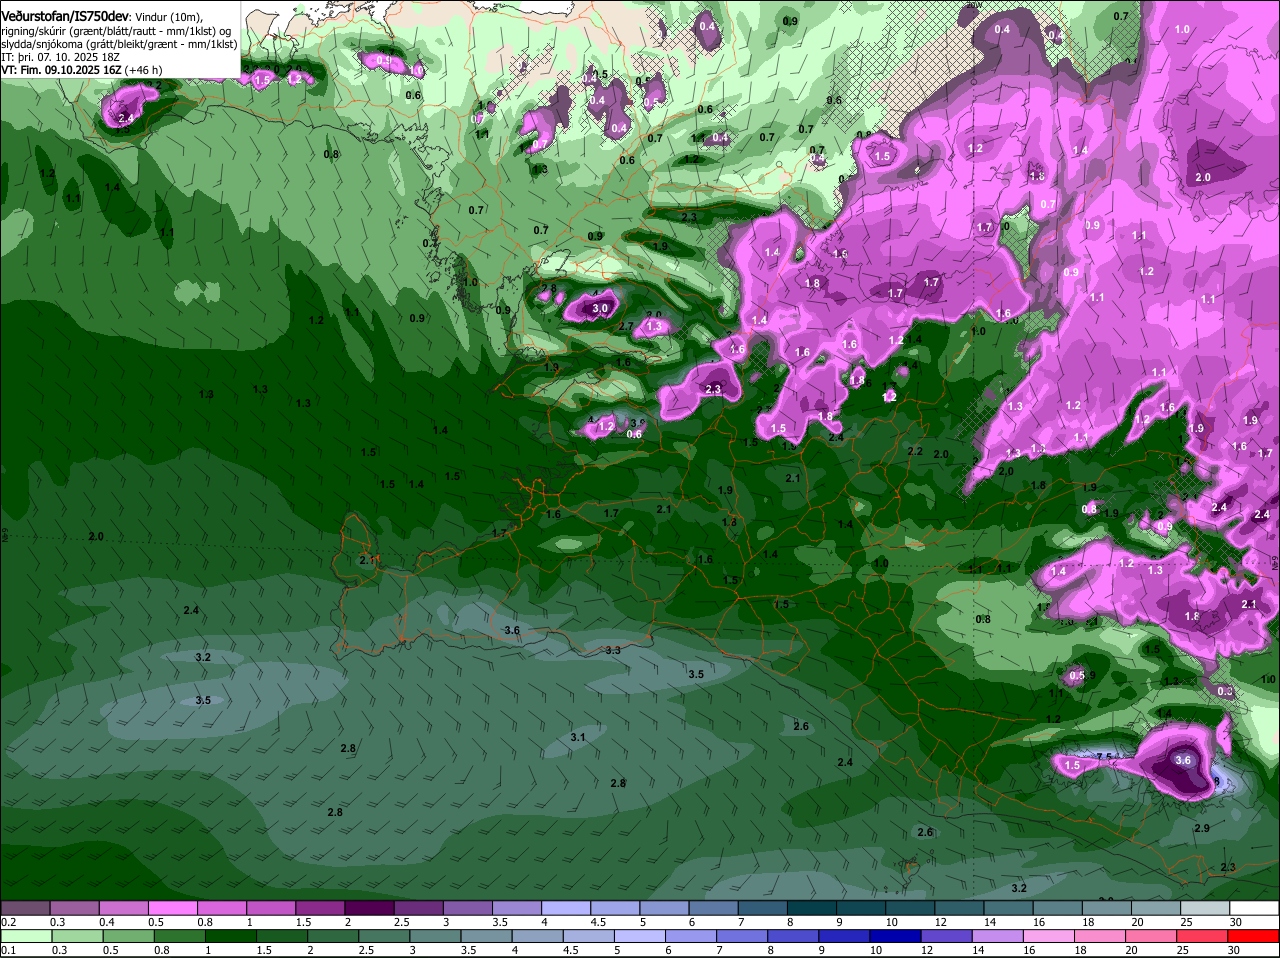Pick lower scale swatch between 16 and 18
The height and width of the screenshot is (958, 1280).
click(1048, 935)
